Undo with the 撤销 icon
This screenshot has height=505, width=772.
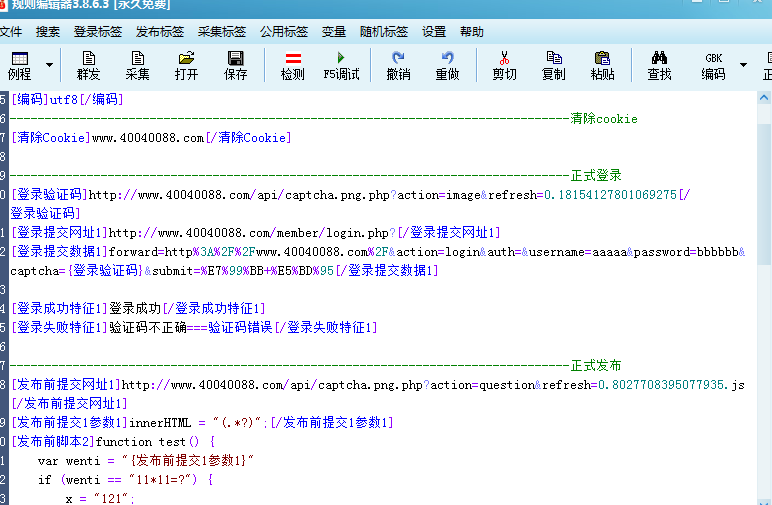398,65
